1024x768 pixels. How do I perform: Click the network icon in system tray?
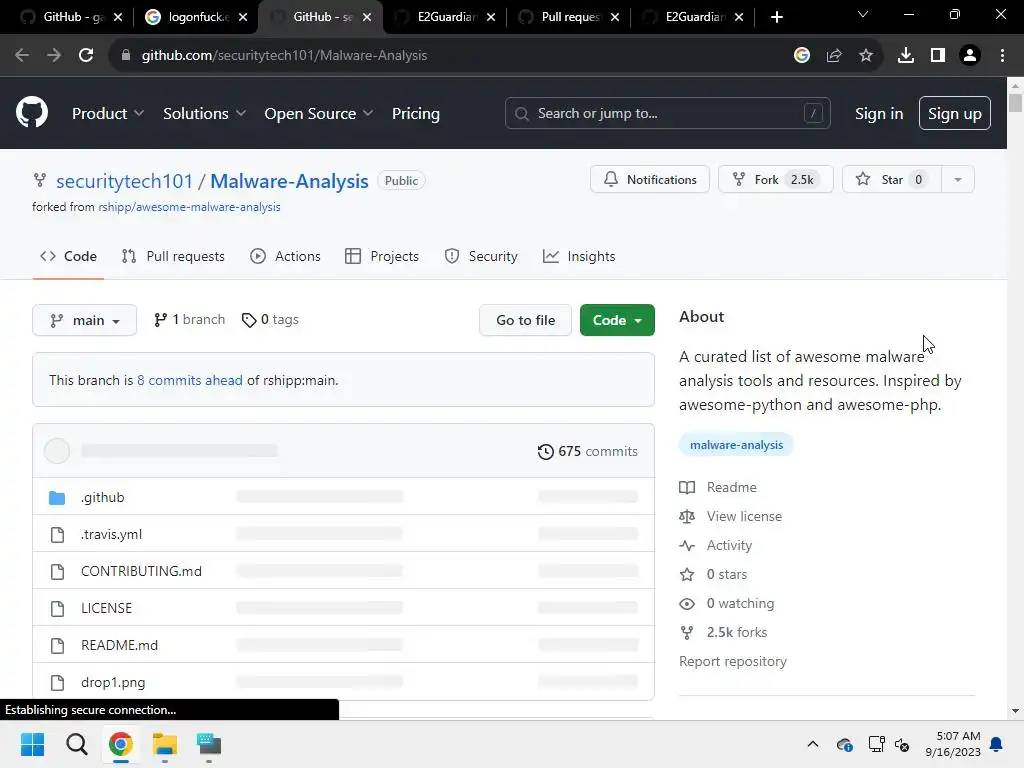click(x=876, y=744)
